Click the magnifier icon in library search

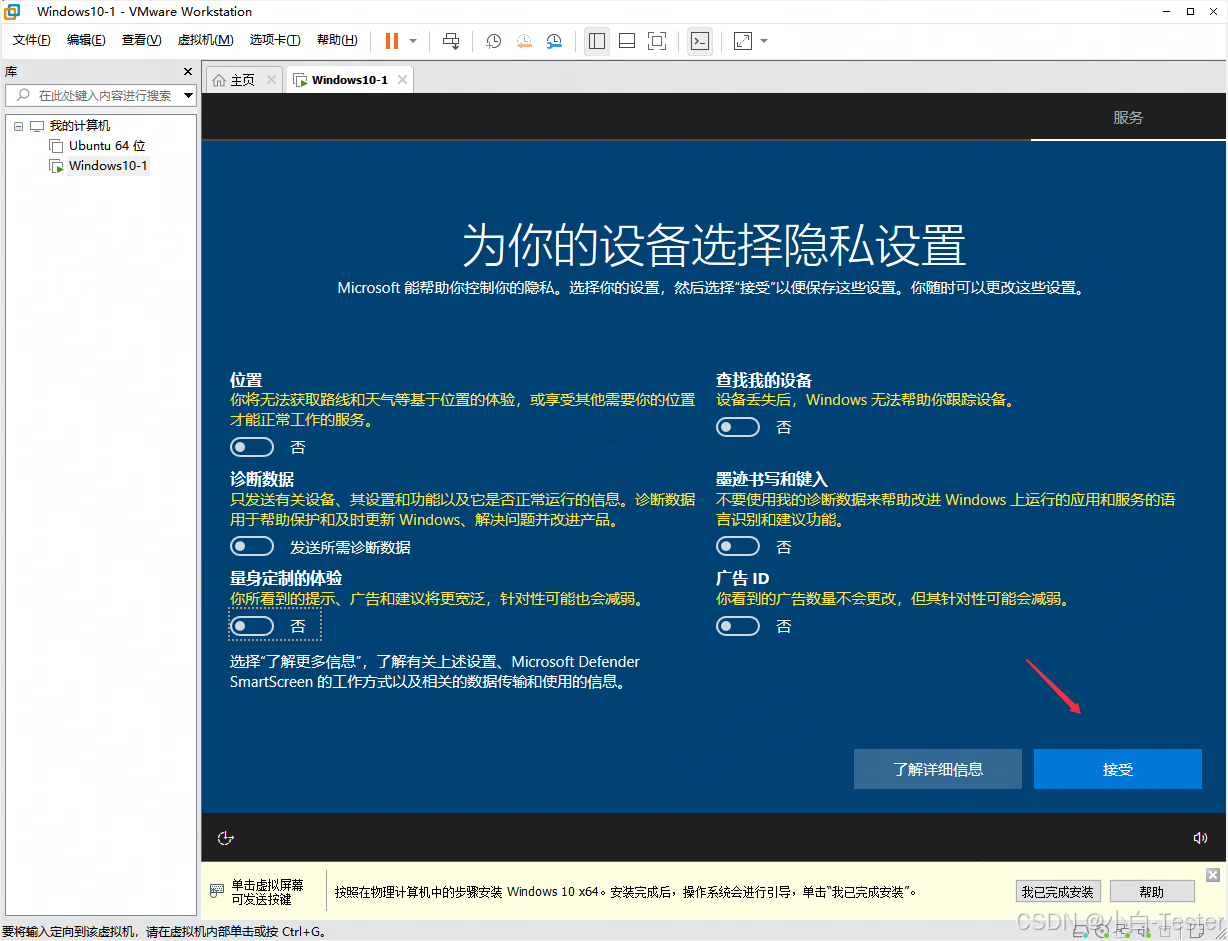(x=22, y=95)
